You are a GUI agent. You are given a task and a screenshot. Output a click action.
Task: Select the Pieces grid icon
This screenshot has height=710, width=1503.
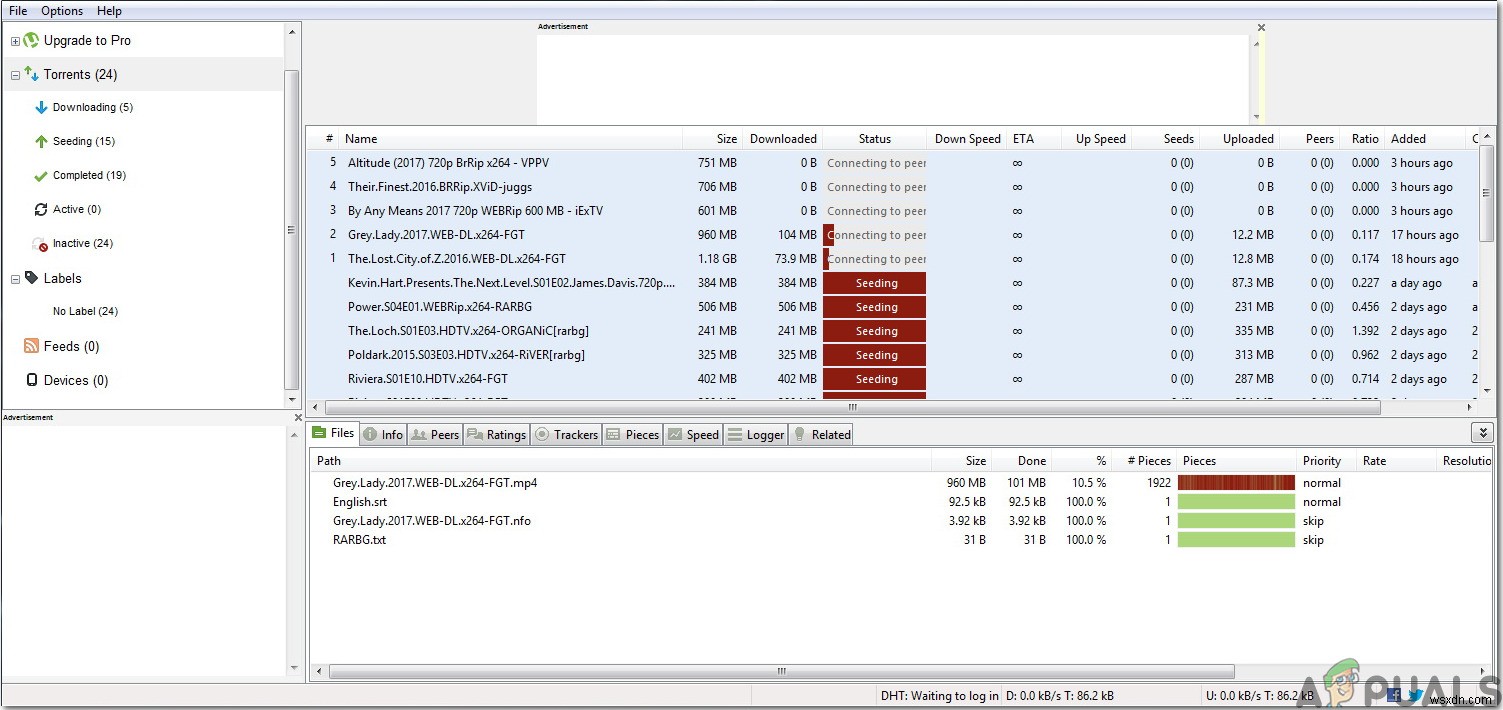click(614, 434)
